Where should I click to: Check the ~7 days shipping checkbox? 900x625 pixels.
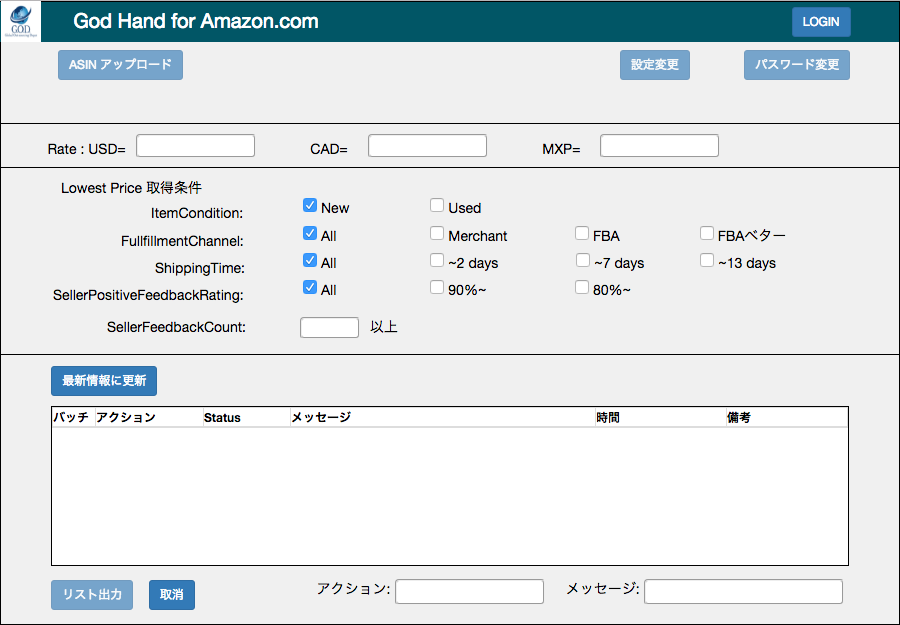pos(582,260)
